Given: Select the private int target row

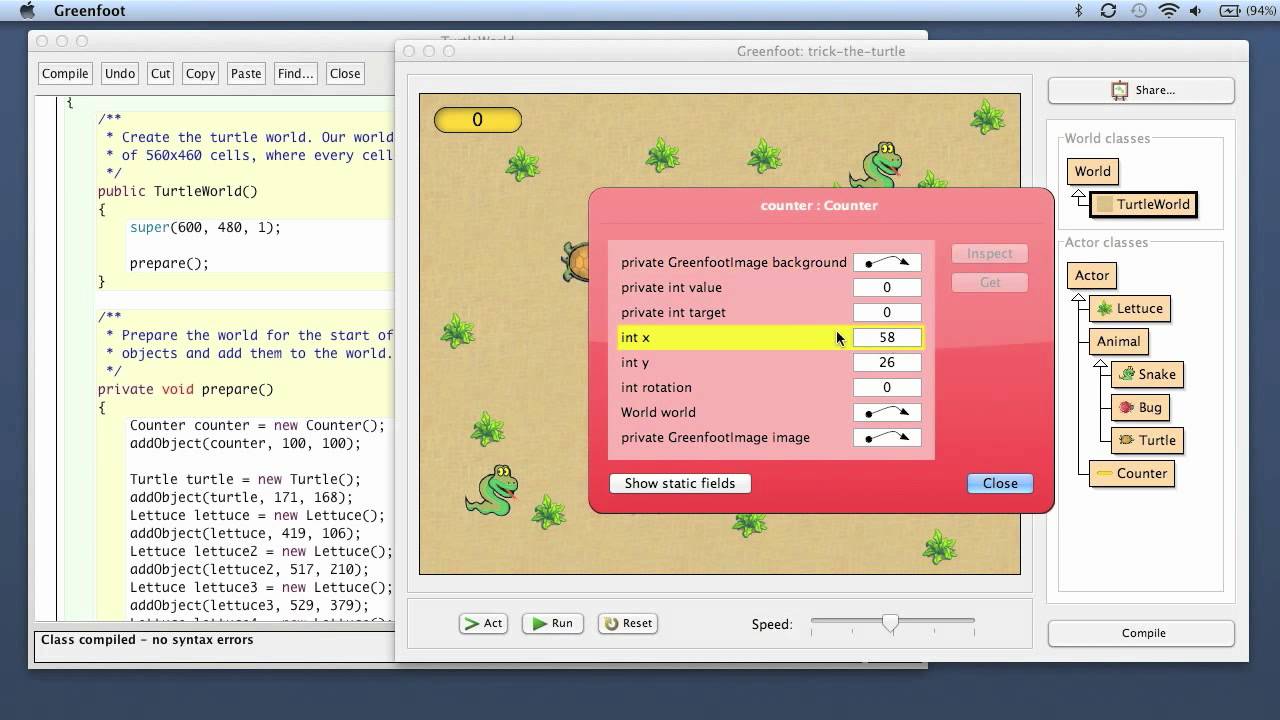Looking at the screenshot, I should coord(770,312).
